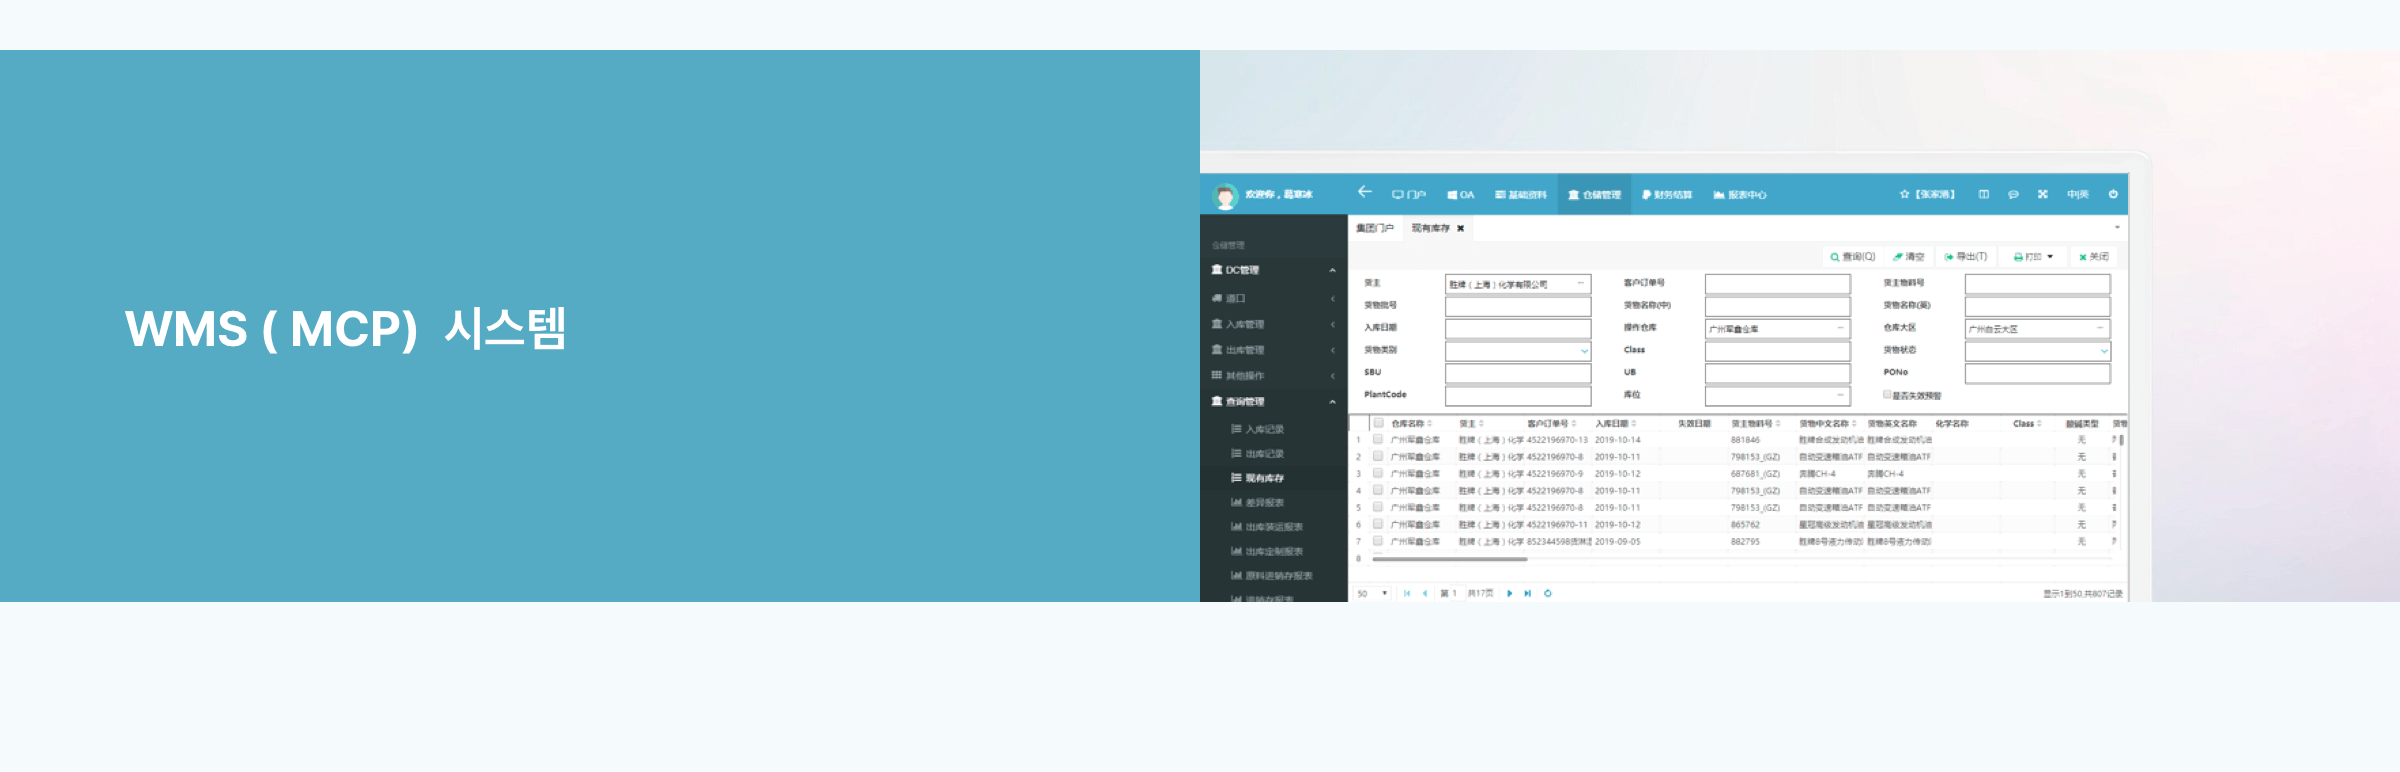Click the refresh icon in table pager
Image resolution: width=2400 pixels, height=772 pixels.
[x=1547, y=593]
